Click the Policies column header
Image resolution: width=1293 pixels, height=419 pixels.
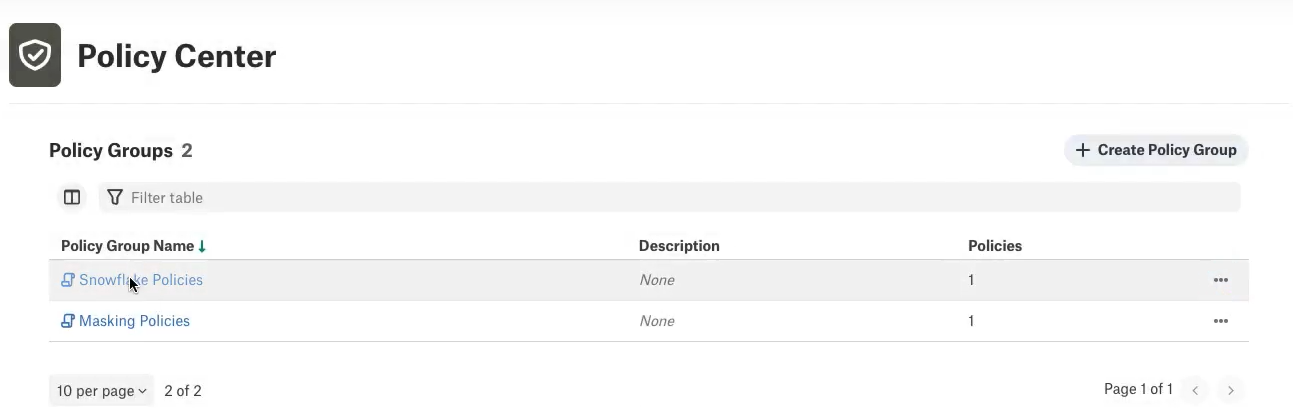[x=995, y=246]
